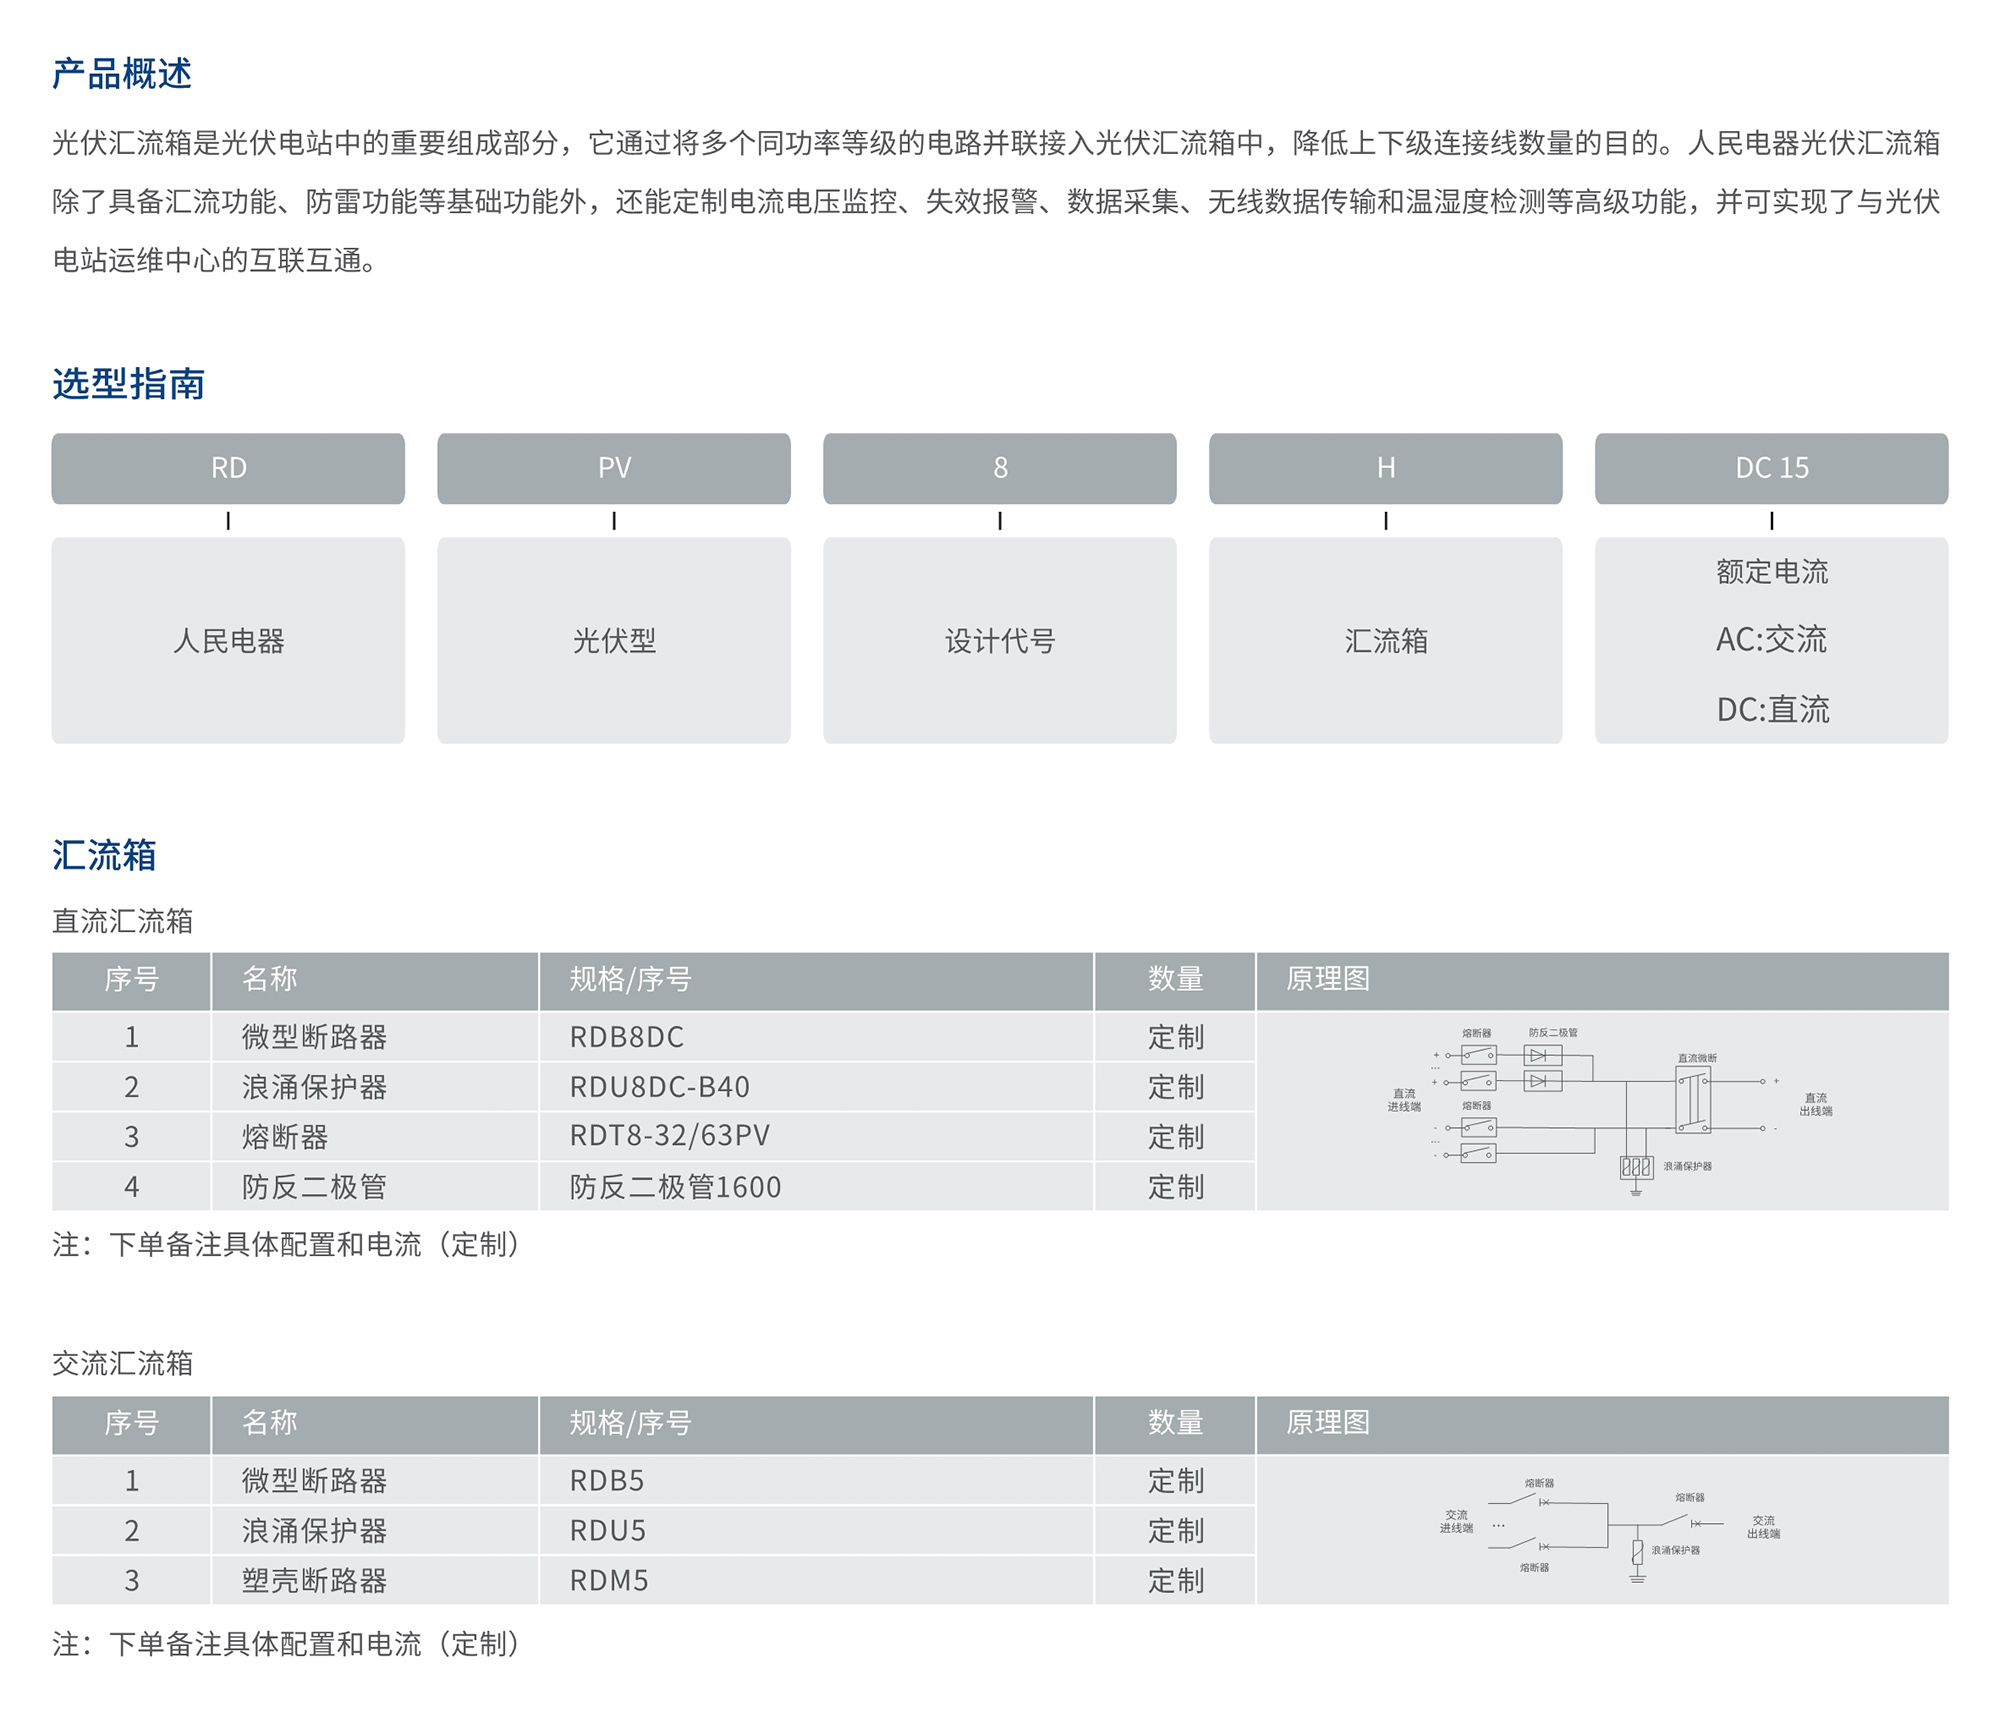The height and width of the screenshot is (1712, 2000).
Task: Click the H code box
Action: pos(1386,468)
